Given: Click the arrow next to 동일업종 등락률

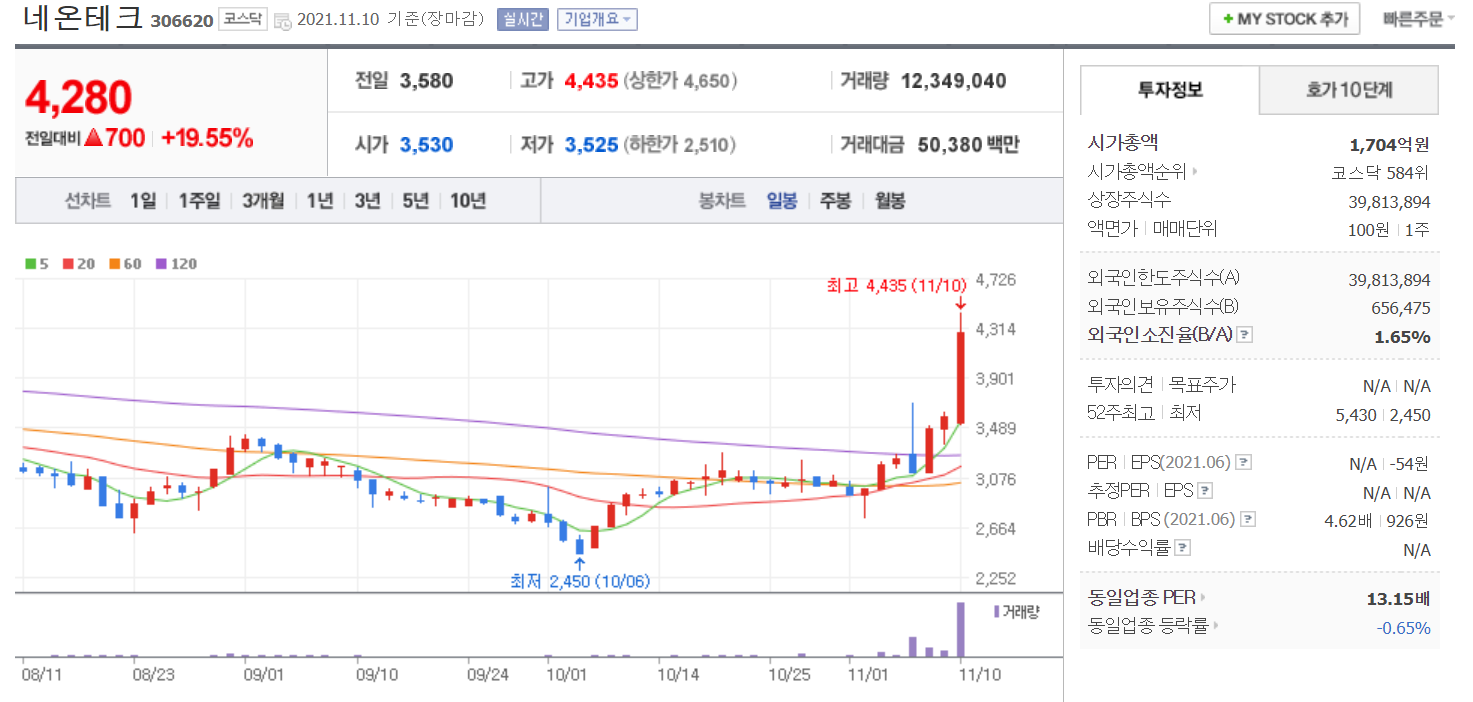Looking at the screenshot, I should [1217, 627].
